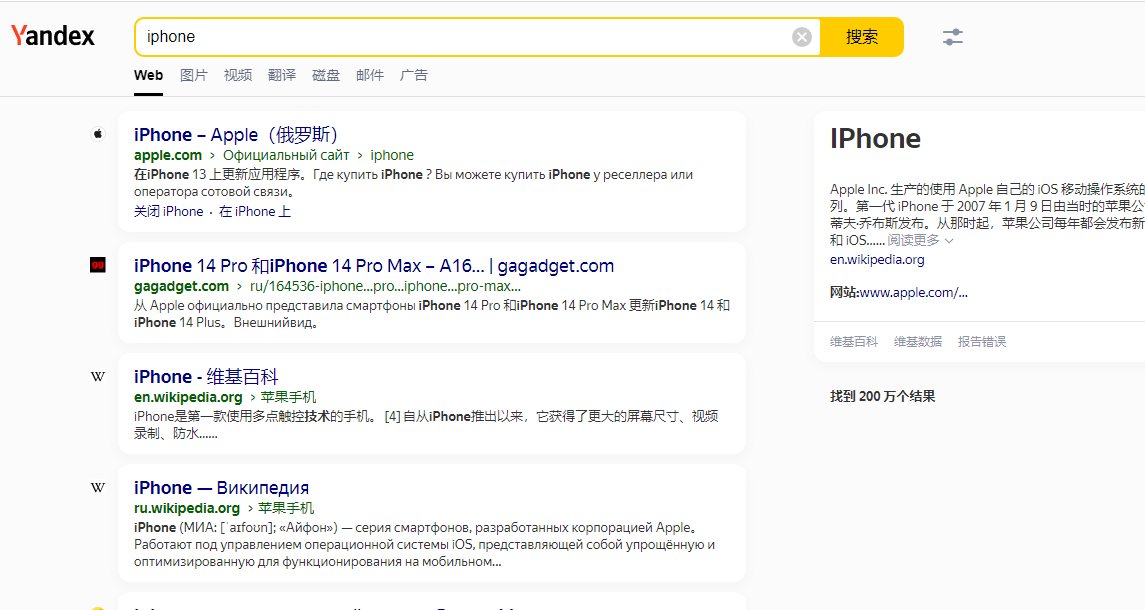Switch to the 视频 tab
Viewport: 1145px width, 610px height.
click(x=238, y=75)
